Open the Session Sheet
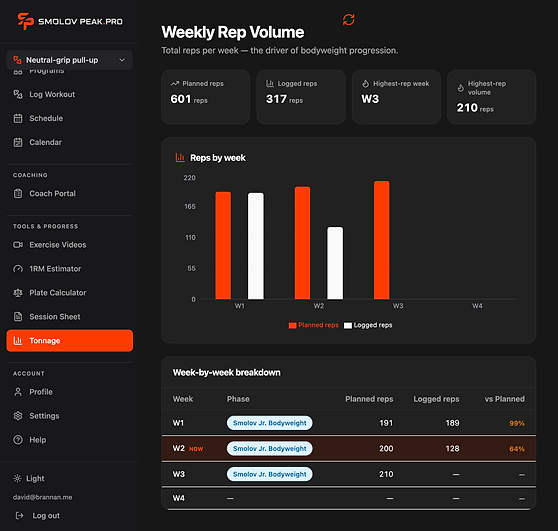The image size is (558, 531). (55, 317)
